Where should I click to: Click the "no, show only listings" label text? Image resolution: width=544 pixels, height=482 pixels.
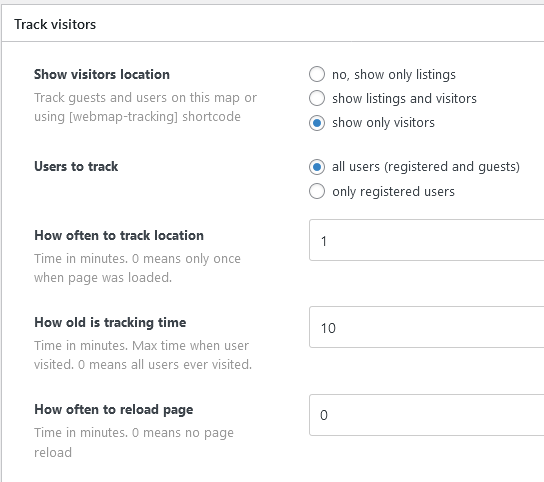pos(394,75)
